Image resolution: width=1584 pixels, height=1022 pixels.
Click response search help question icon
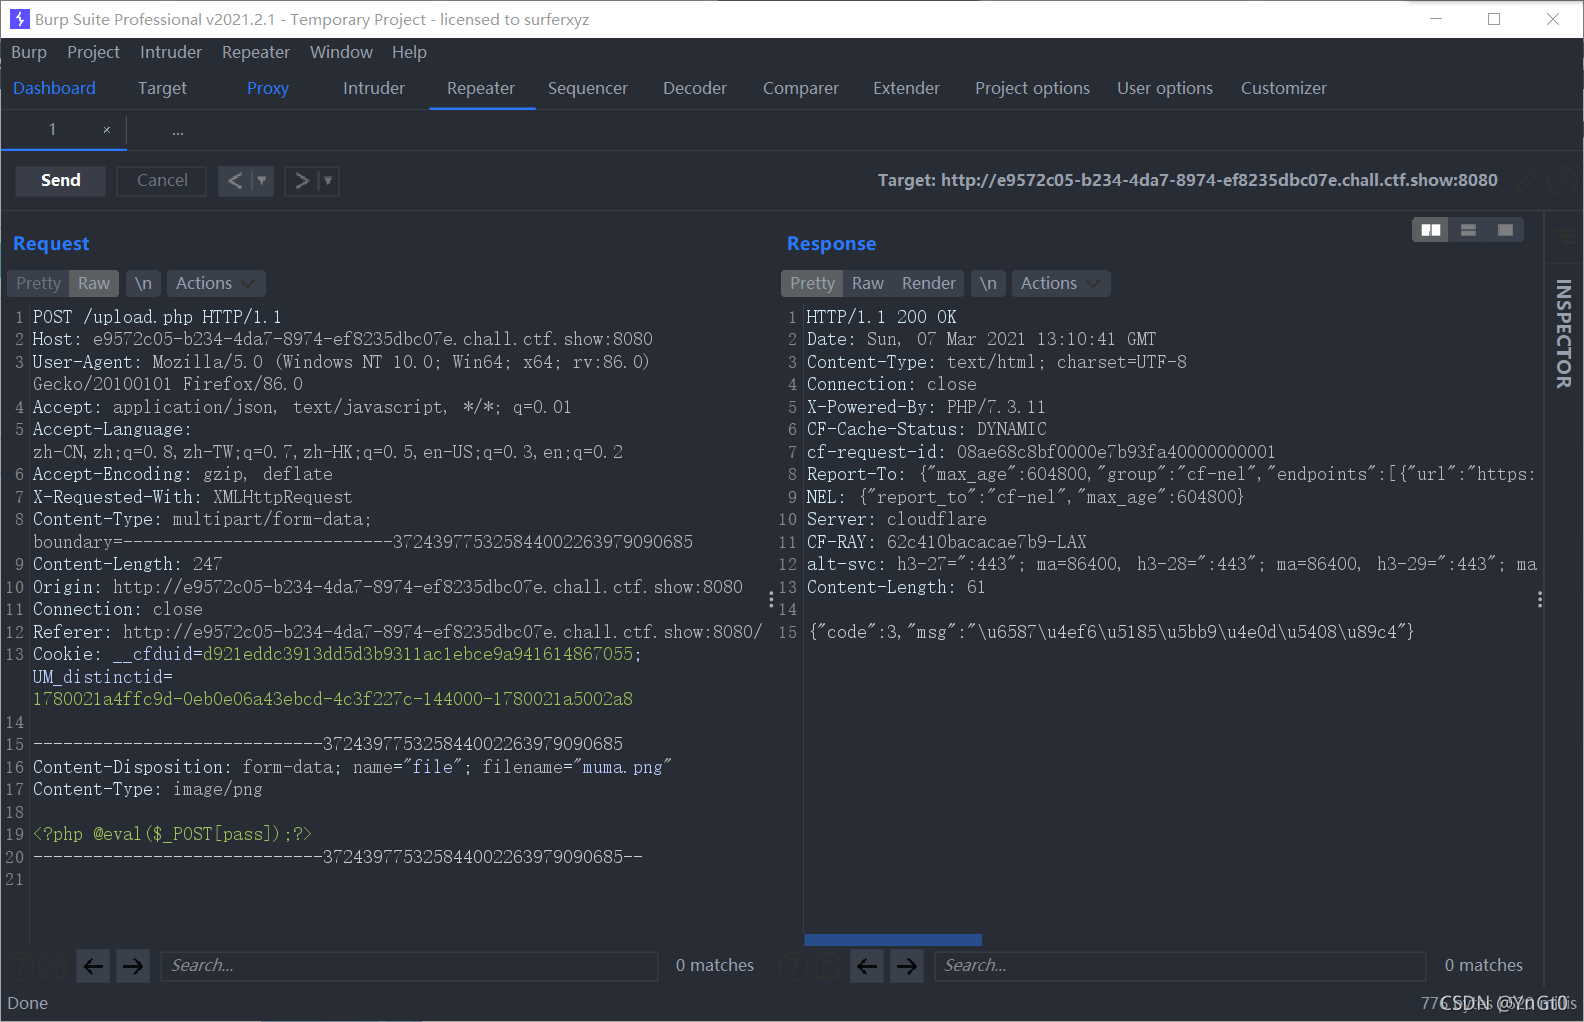pyautogui.click(x=793, y=966)
